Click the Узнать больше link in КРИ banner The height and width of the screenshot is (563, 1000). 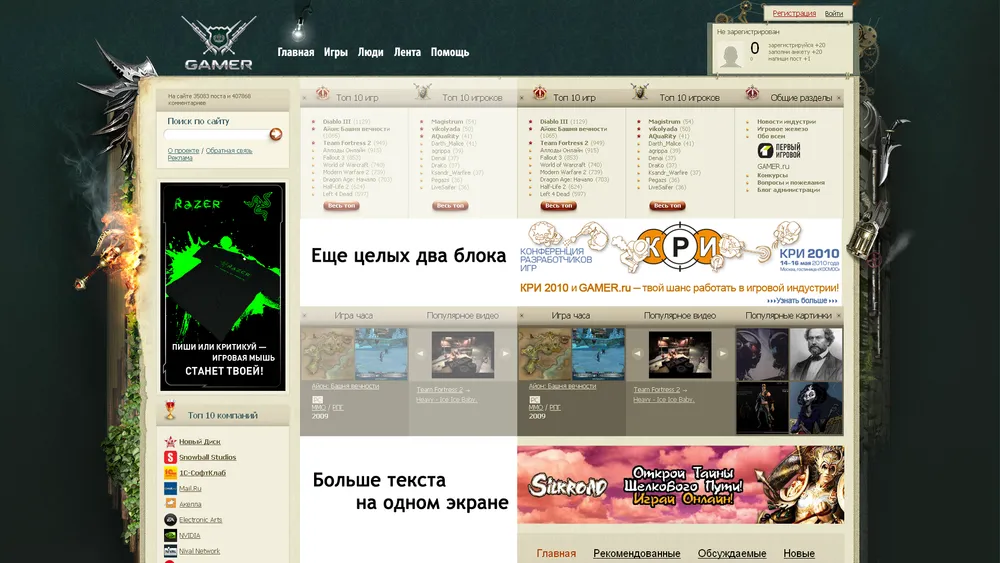coord(802,300)
